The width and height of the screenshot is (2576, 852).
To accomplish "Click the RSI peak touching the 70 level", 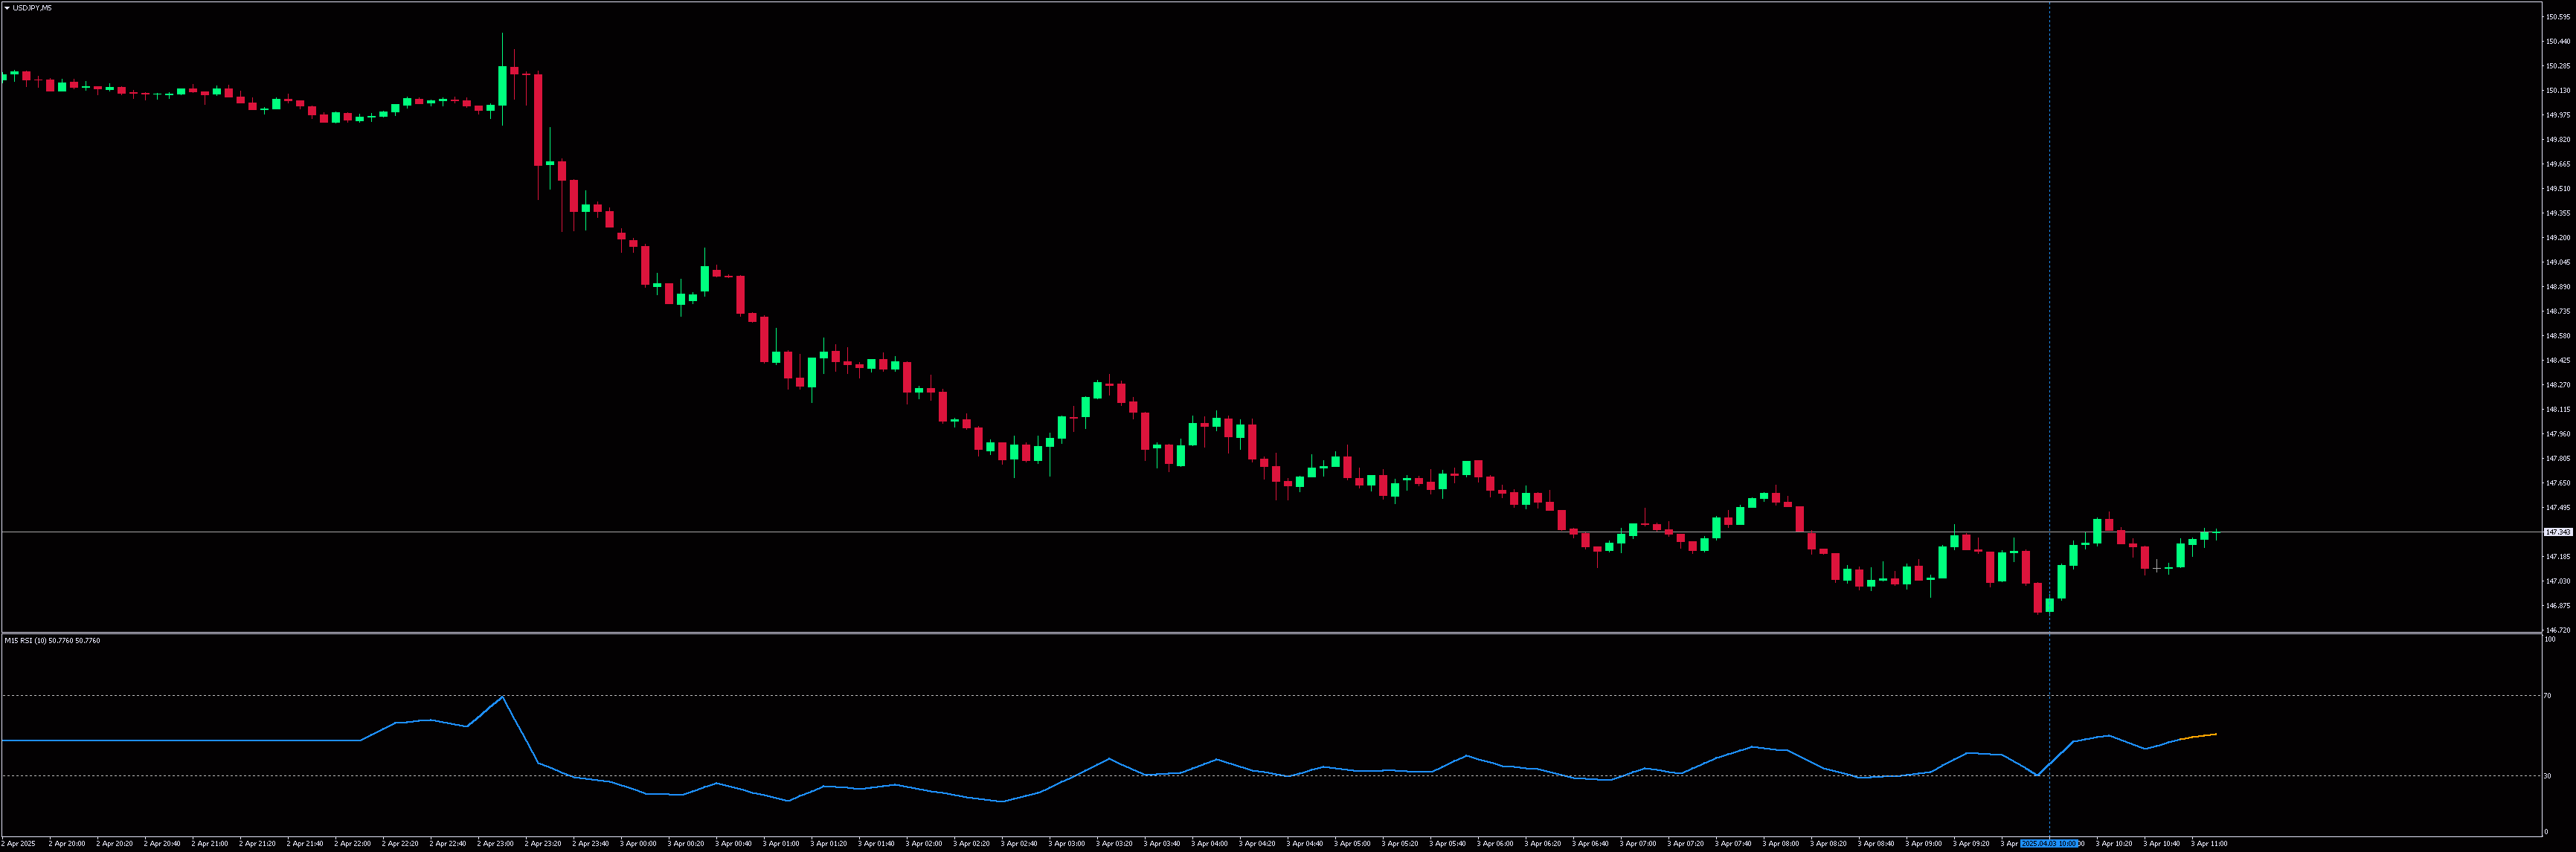I will (x=502, y=697).
